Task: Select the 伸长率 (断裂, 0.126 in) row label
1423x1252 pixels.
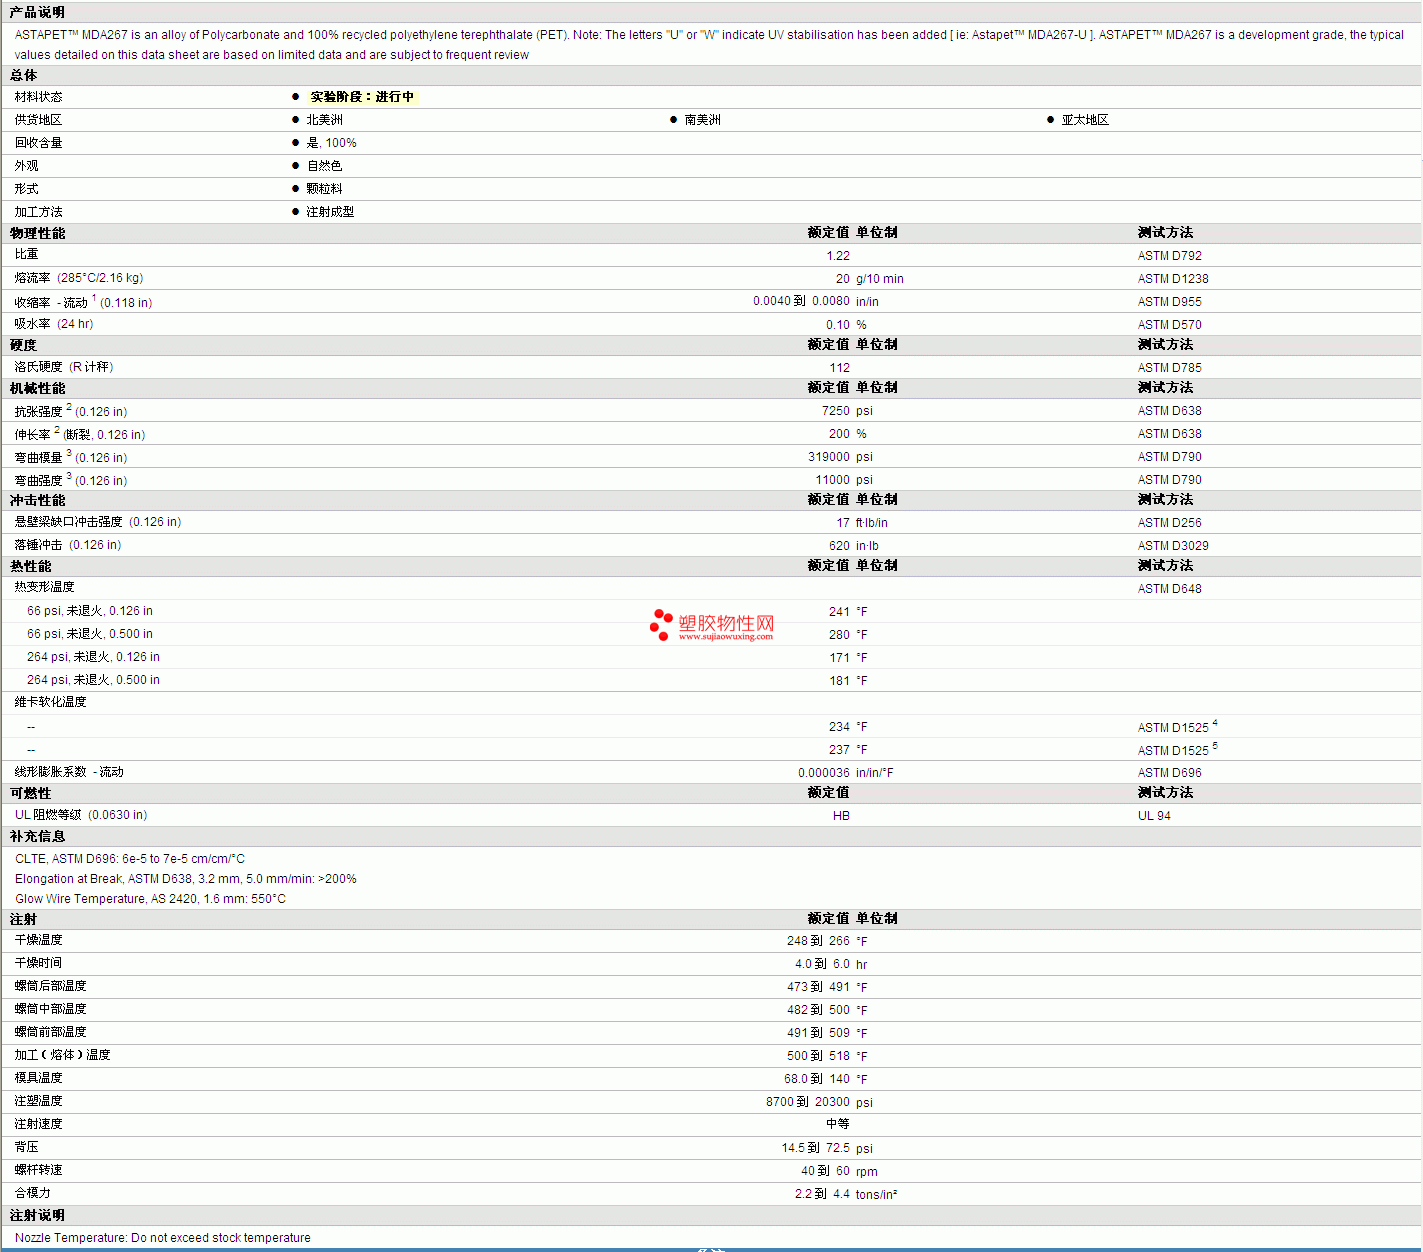Action: 80,434
